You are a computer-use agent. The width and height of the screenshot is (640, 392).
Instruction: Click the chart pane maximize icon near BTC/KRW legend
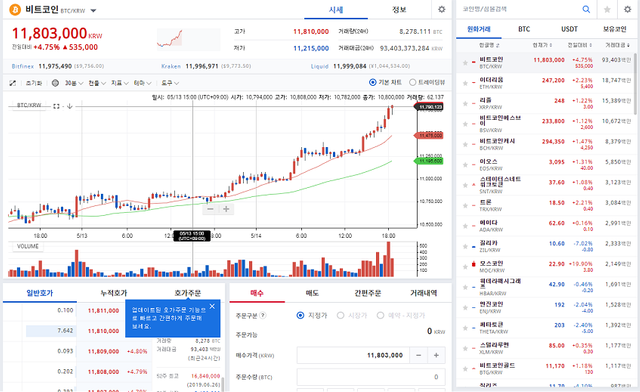(x=56, y=106)
